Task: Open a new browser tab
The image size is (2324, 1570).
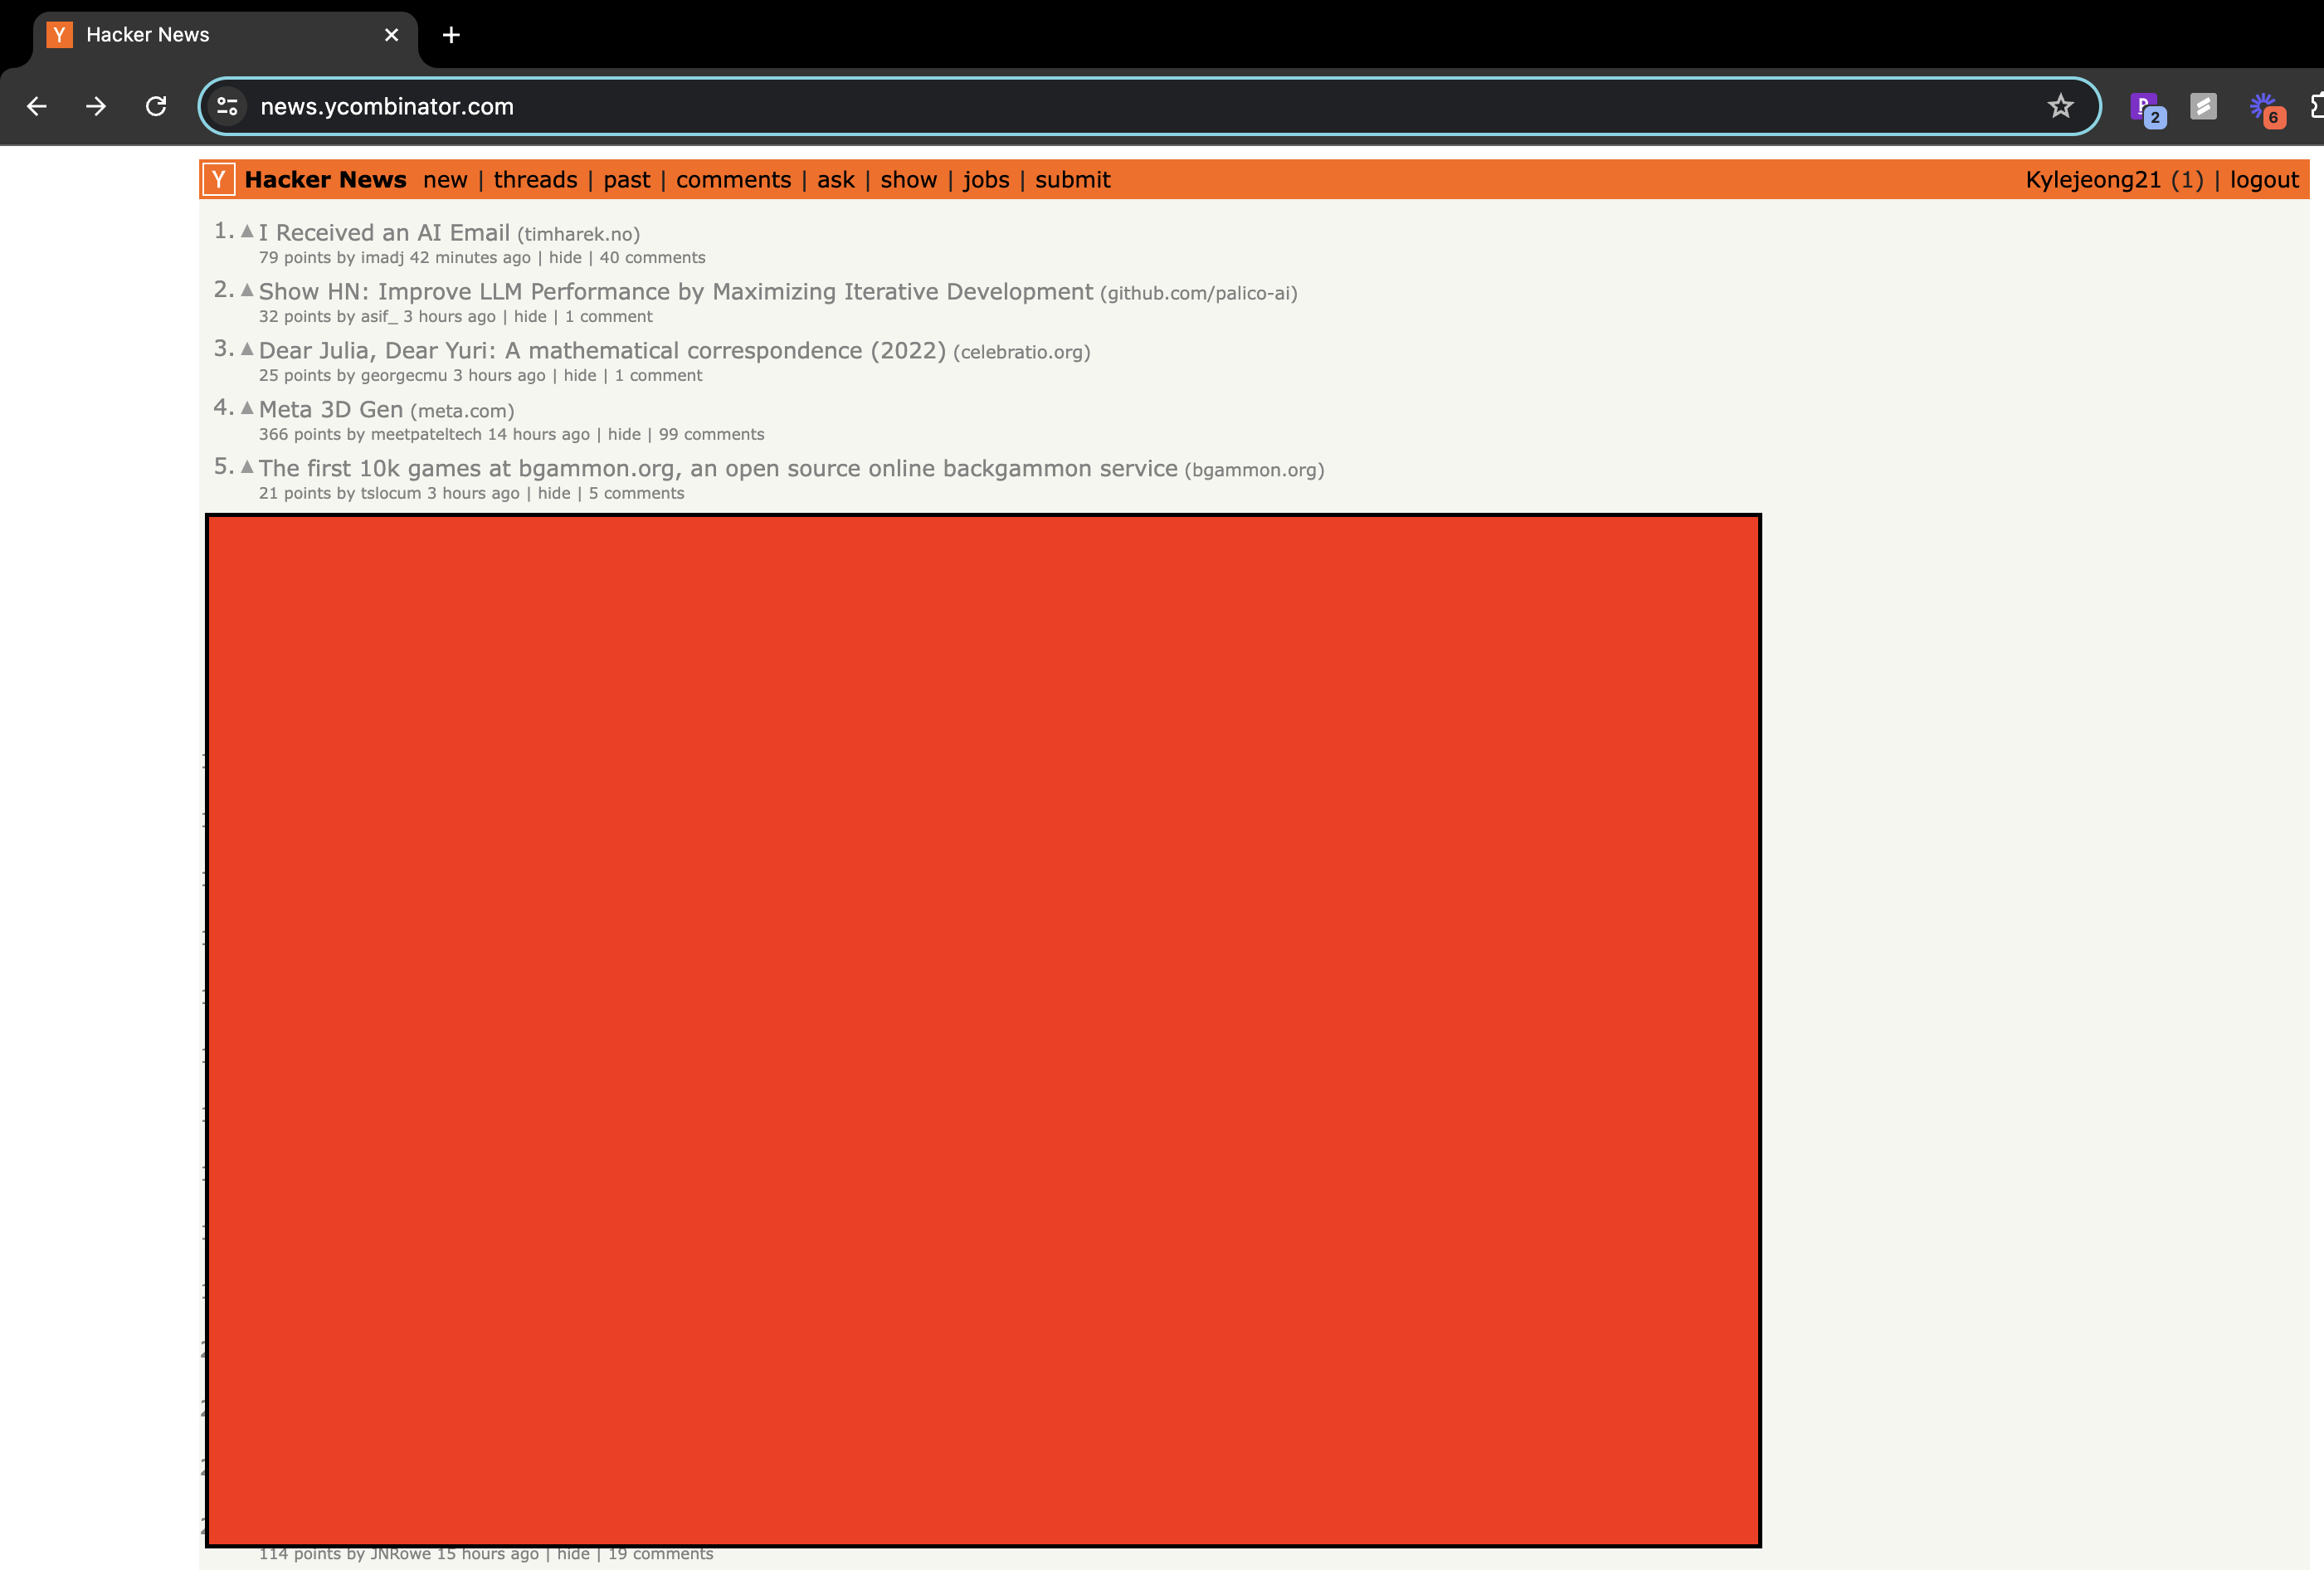Action: tap(451, 35)
